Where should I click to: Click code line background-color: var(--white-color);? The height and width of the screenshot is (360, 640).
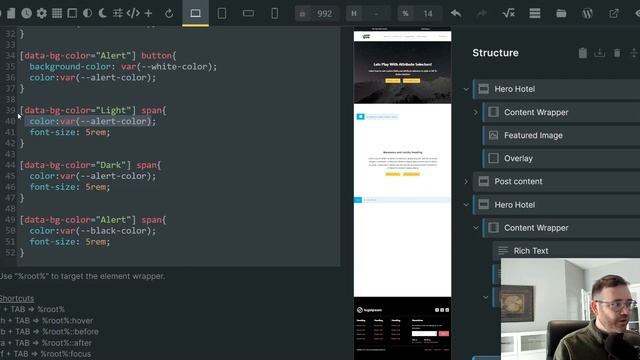[123, 67]
